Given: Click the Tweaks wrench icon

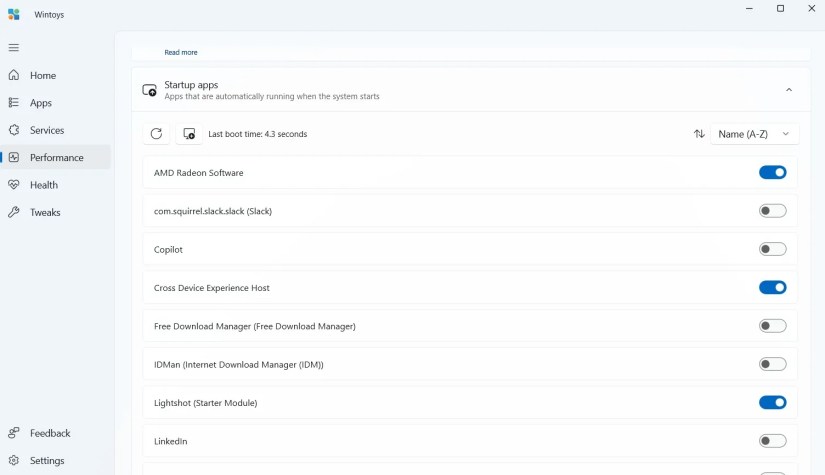Looking at the screenshot, I should pyautogui.click(x=14, y=212).
